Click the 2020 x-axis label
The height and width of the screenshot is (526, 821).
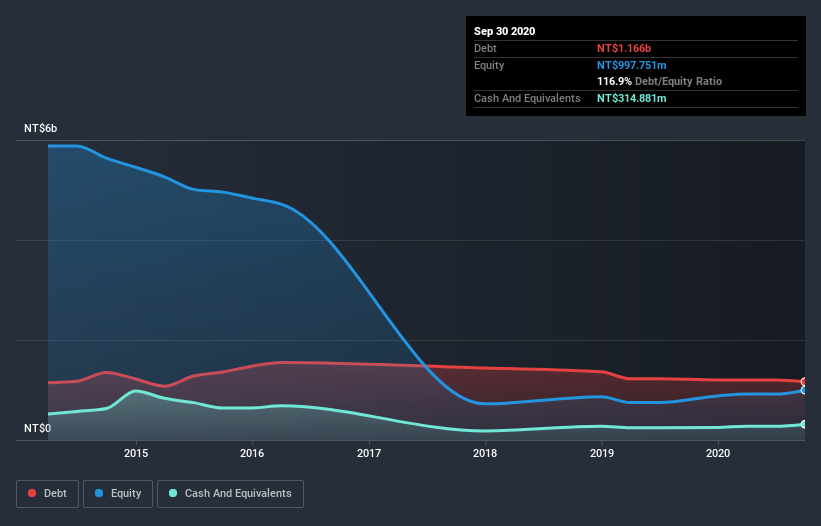tap(718, 453)
